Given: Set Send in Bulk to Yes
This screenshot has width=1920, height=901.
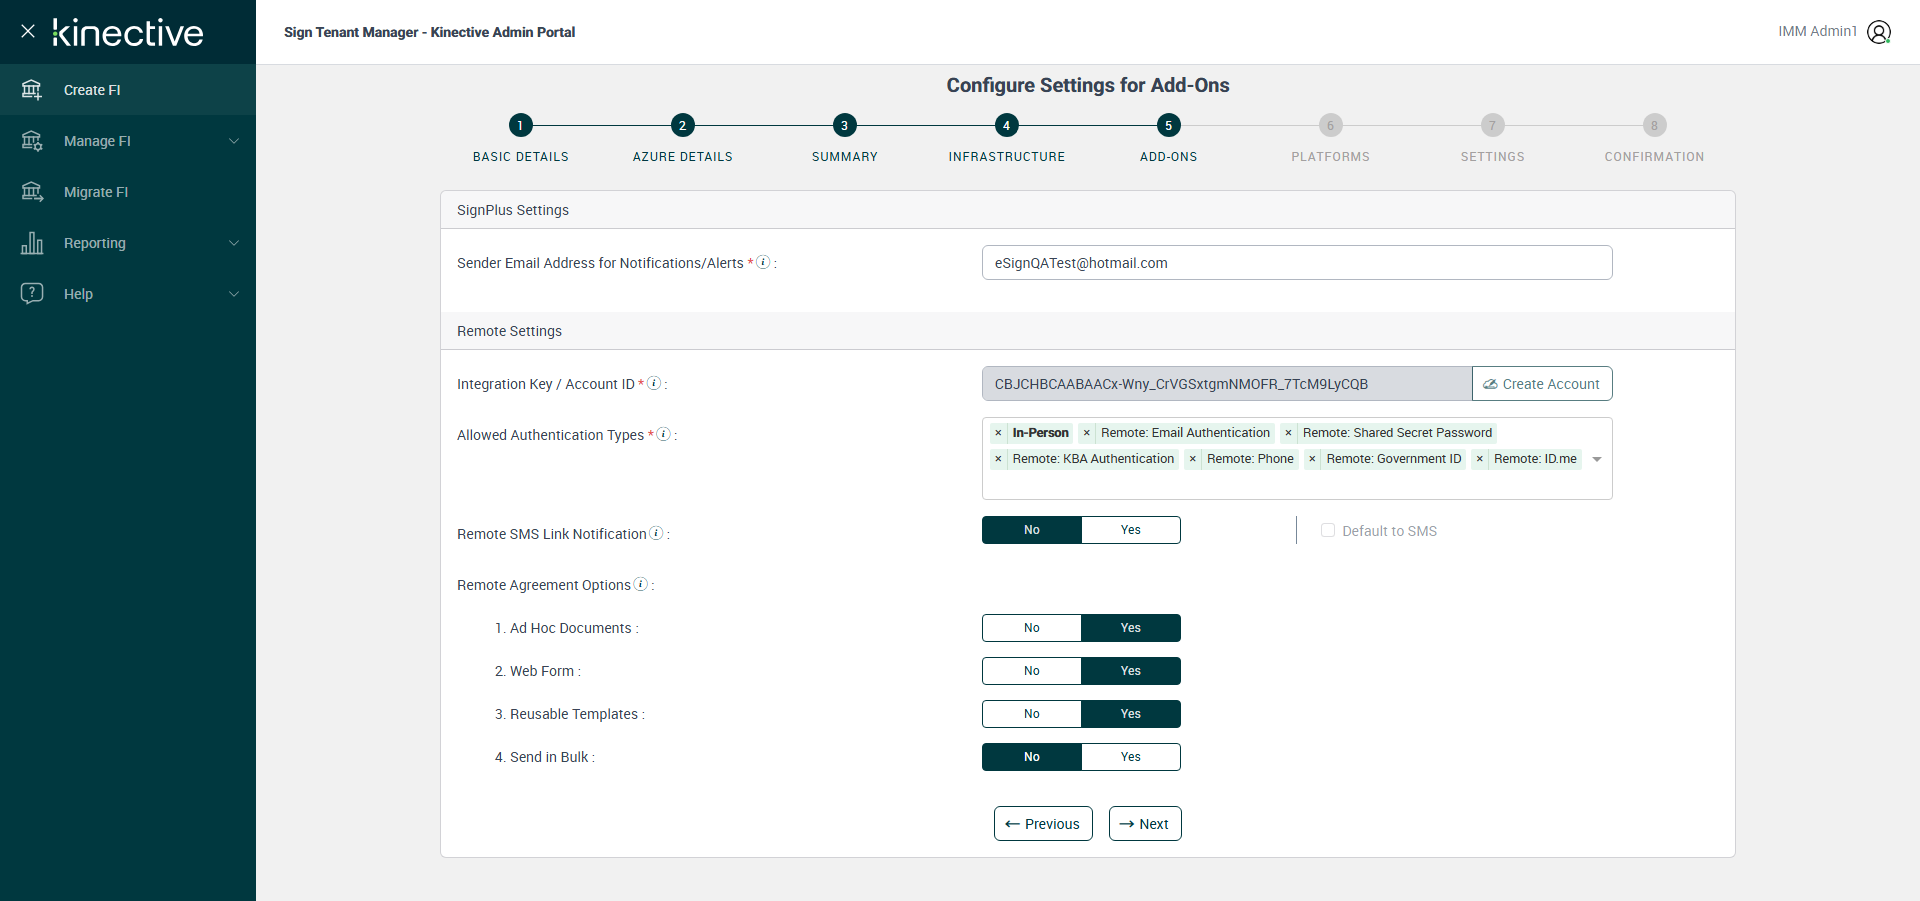Looking at the screenshot, I should (x=1131, y=757).
